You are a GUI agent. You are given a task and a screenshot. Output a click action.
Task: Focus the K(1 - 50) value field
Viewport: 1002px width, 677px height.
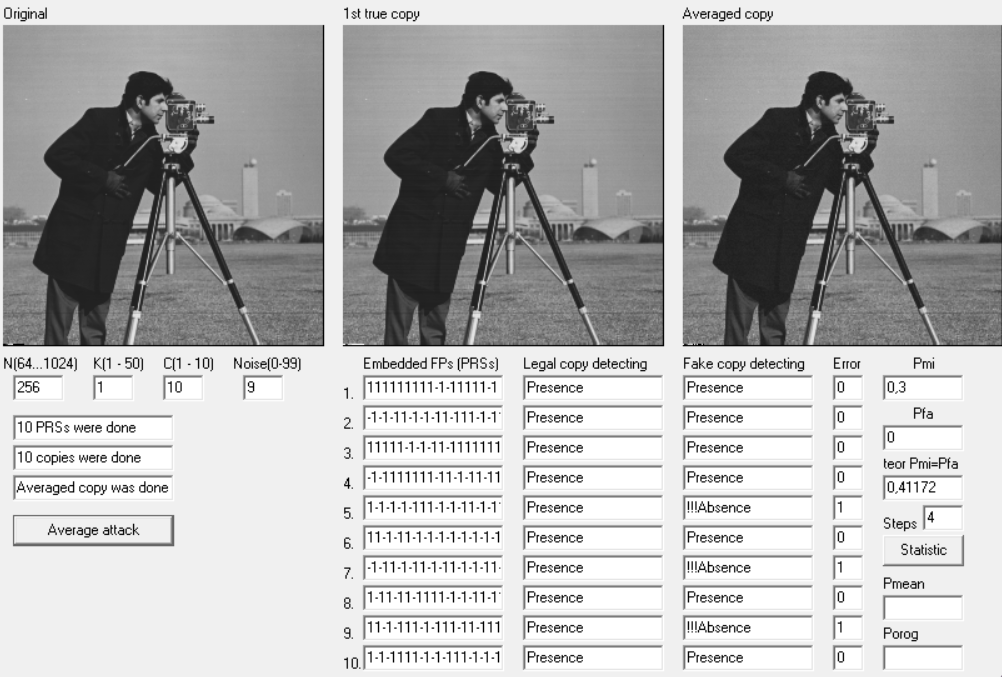pyautogui.click(x=113, y=387)
